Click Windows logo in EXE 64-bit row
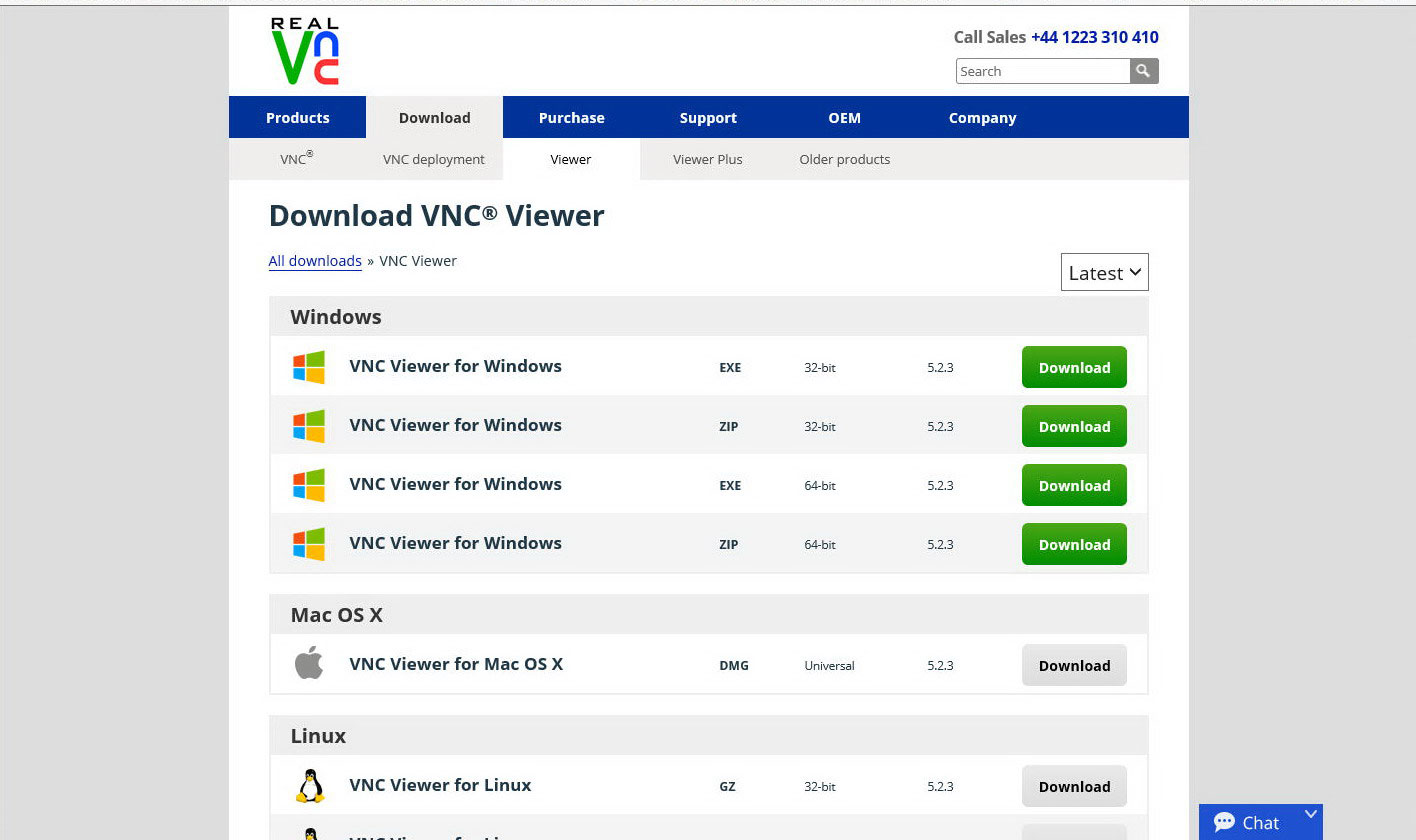 pos(309,485)
